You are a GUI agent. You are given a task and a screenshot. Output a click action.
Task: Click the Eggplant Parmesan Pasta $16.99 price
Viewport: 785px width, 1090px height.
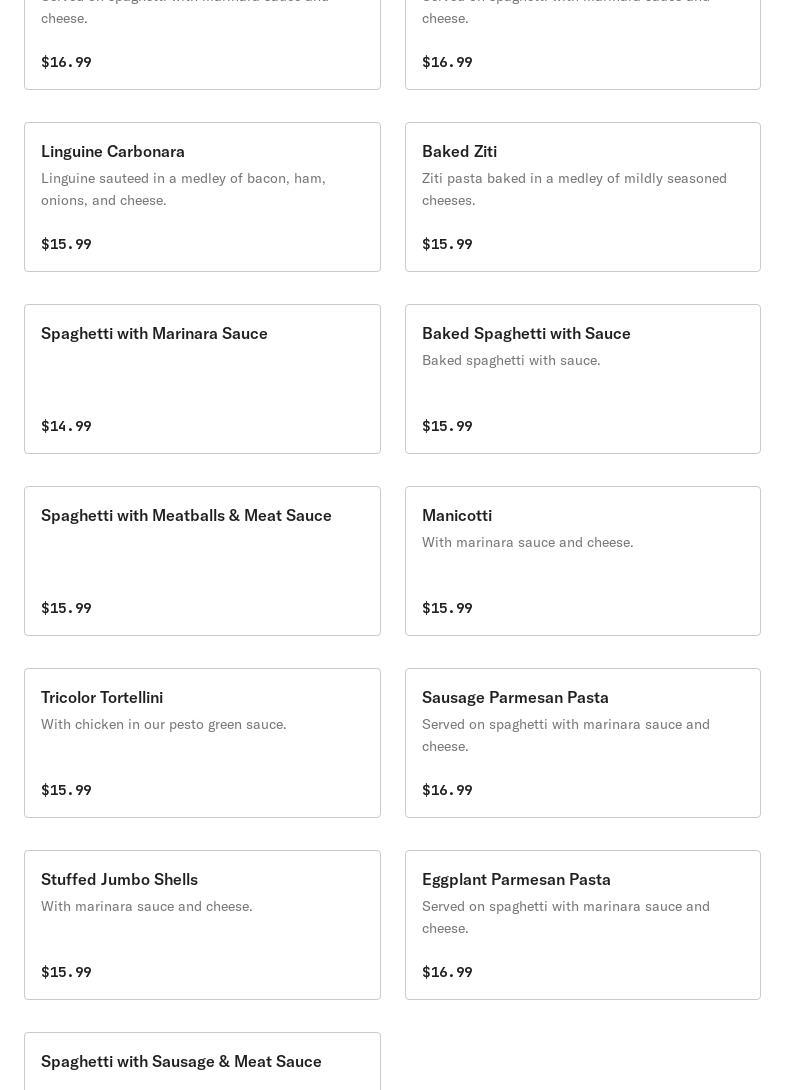click(447, 972)
